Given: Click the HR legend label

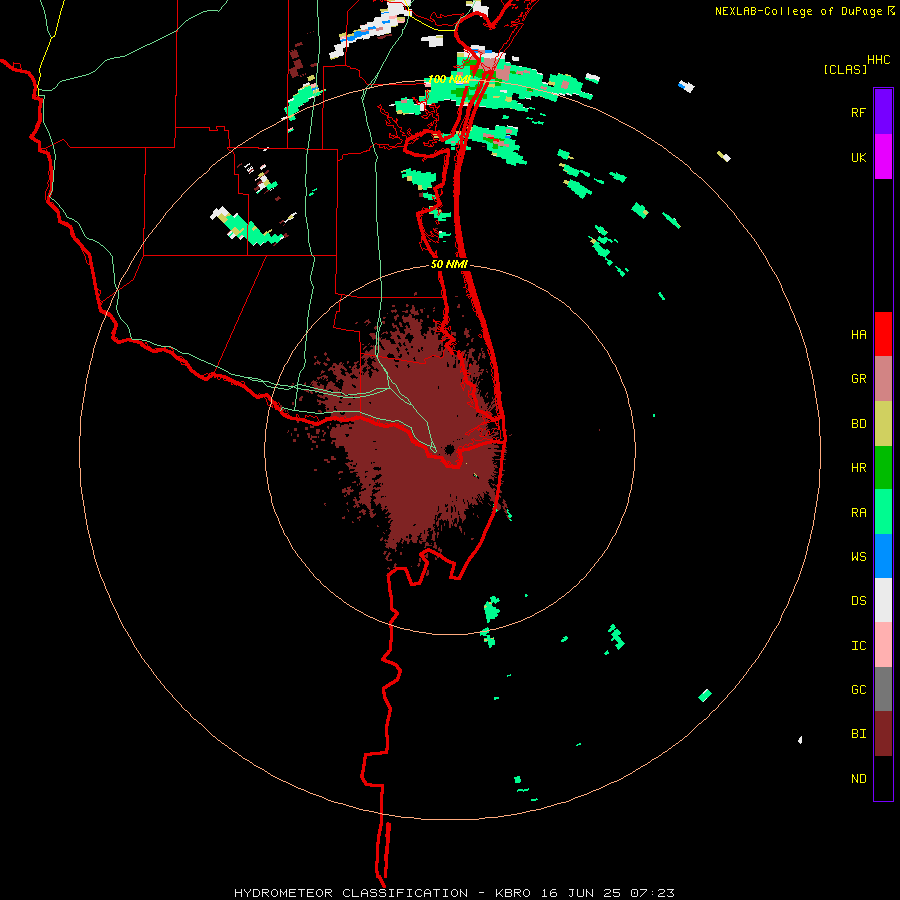Looking at the screenshot, I should 858,468.
